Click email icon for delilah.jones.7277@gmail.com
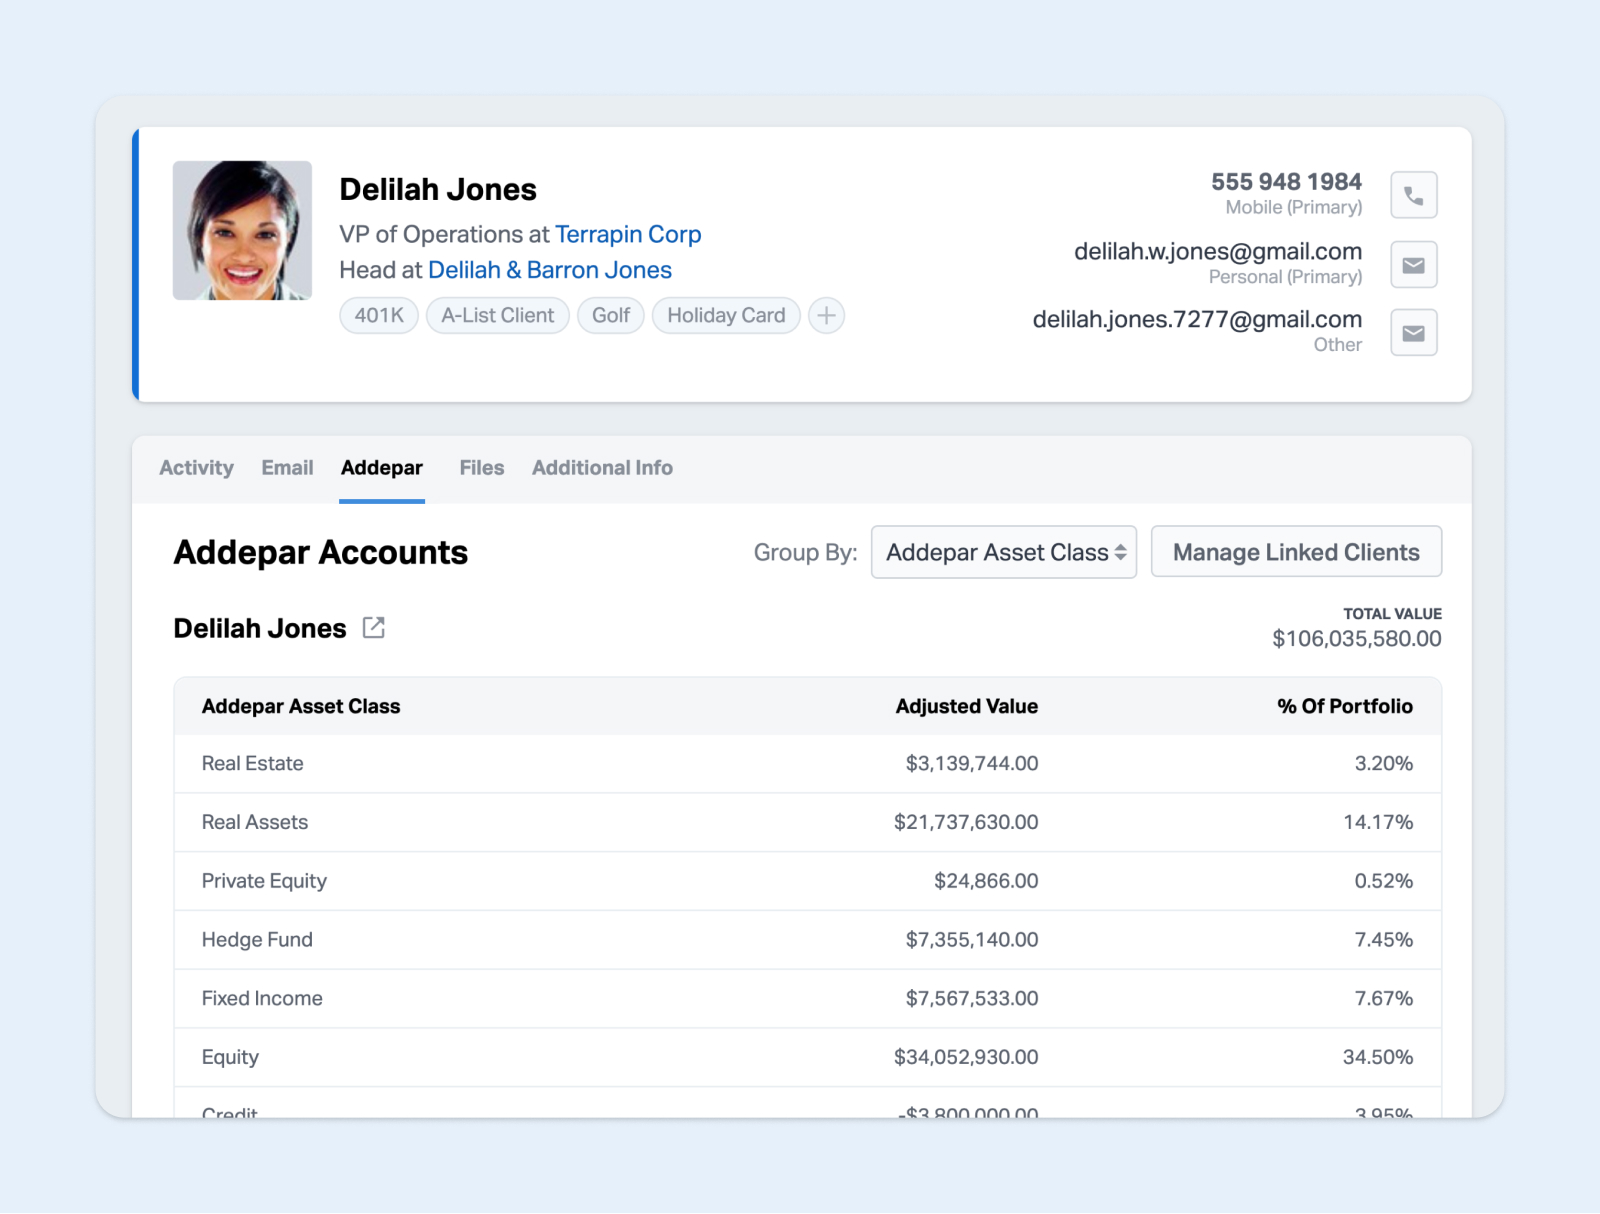Image resolution: width=1600 pixels, height=1214 pixels. pyautogui.click(x=1413, y=333)
